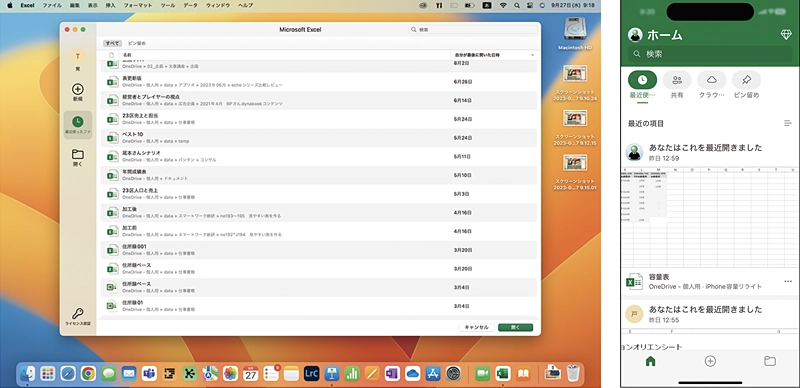Tap the folder icon in iPhone bottom bar
Screen dimensions: 800x388
coord(770,361)
